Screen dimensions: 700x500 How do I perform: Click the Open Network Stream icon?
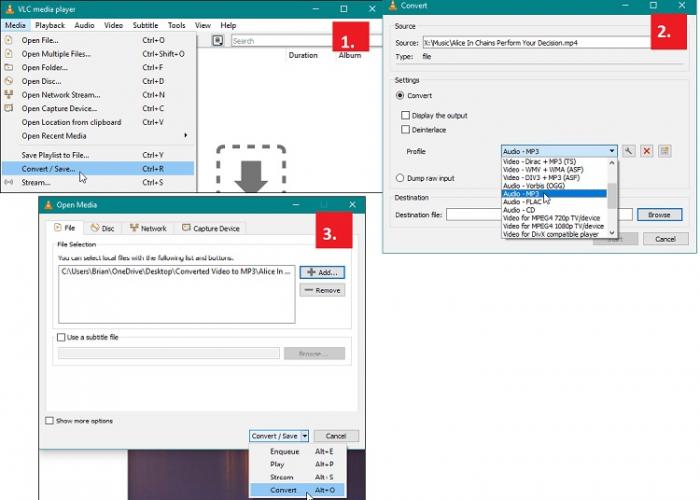coord(8,95)
